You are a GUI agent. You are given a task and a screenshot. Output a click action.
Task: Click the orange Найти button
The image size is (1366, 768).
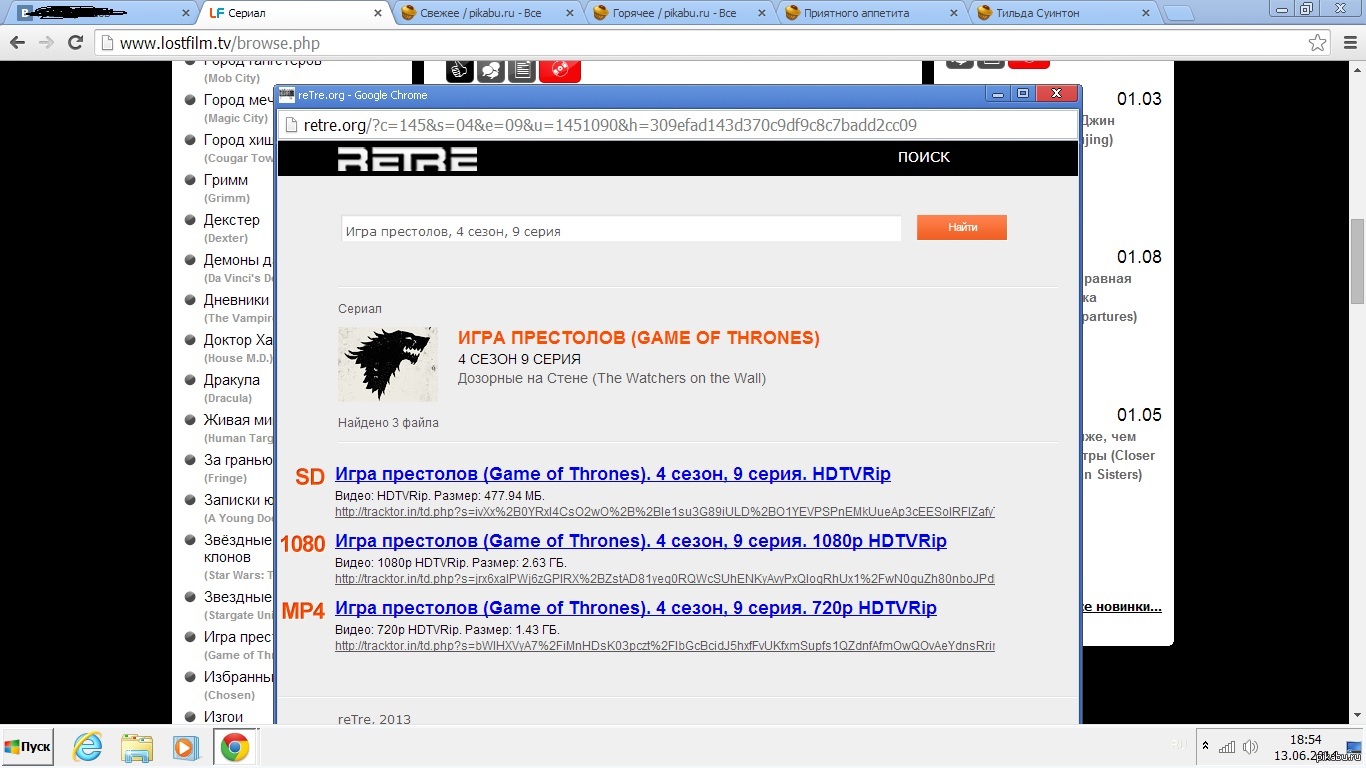[962, 228]
